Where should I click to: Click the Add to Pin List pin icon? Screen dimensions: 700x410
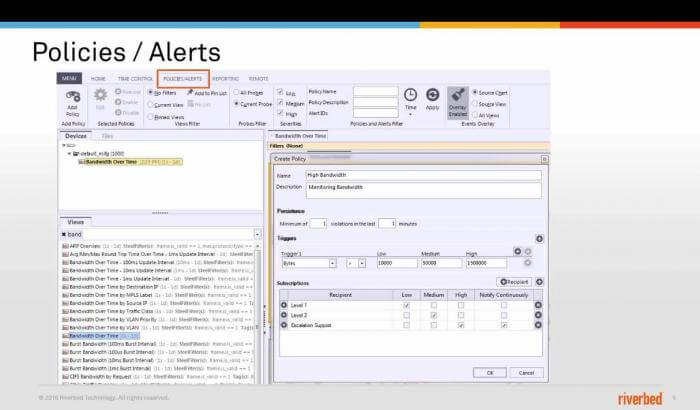(x=190, y=92)
